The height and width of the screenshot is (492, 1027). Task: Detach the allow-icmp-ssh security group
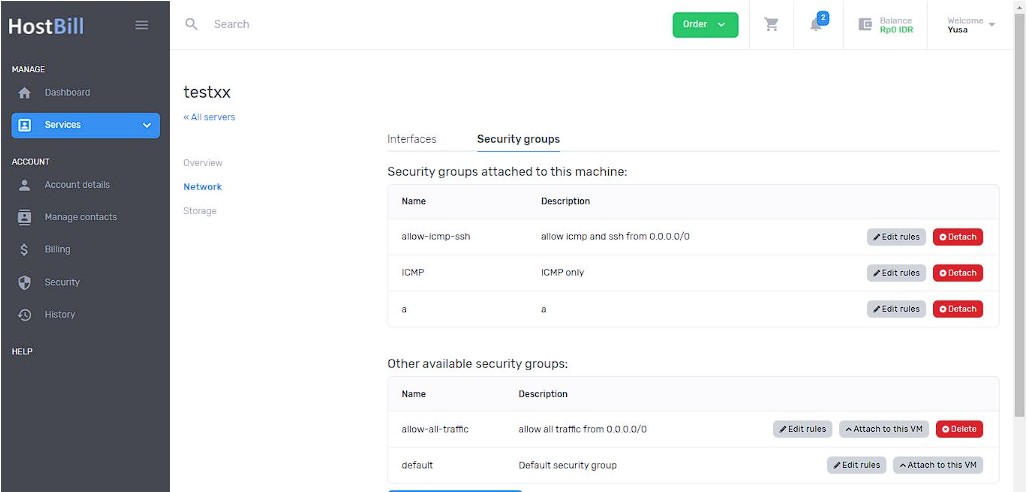(958, 237)
